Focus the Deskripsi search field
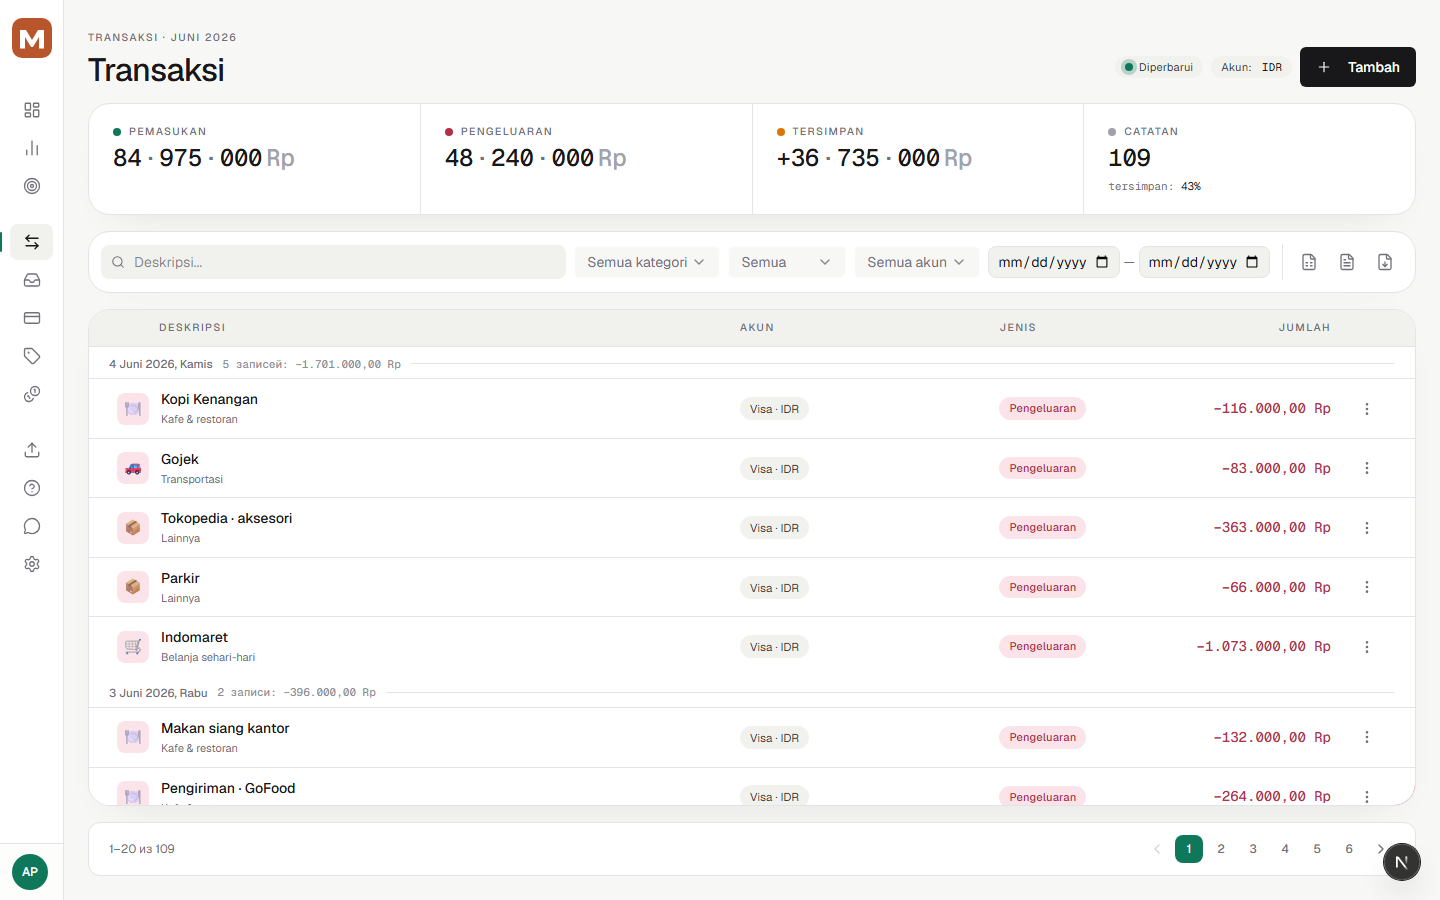The width and height of the screenshot is (1440, 900). 333,262
